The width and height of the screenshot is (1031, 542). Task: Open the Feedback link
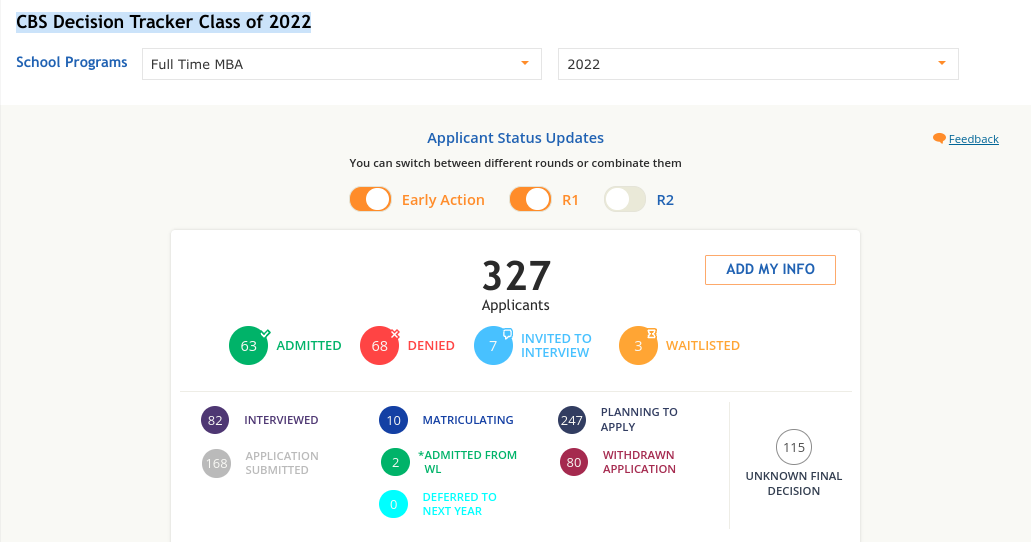pyautogui.click(x=973, y=139)
